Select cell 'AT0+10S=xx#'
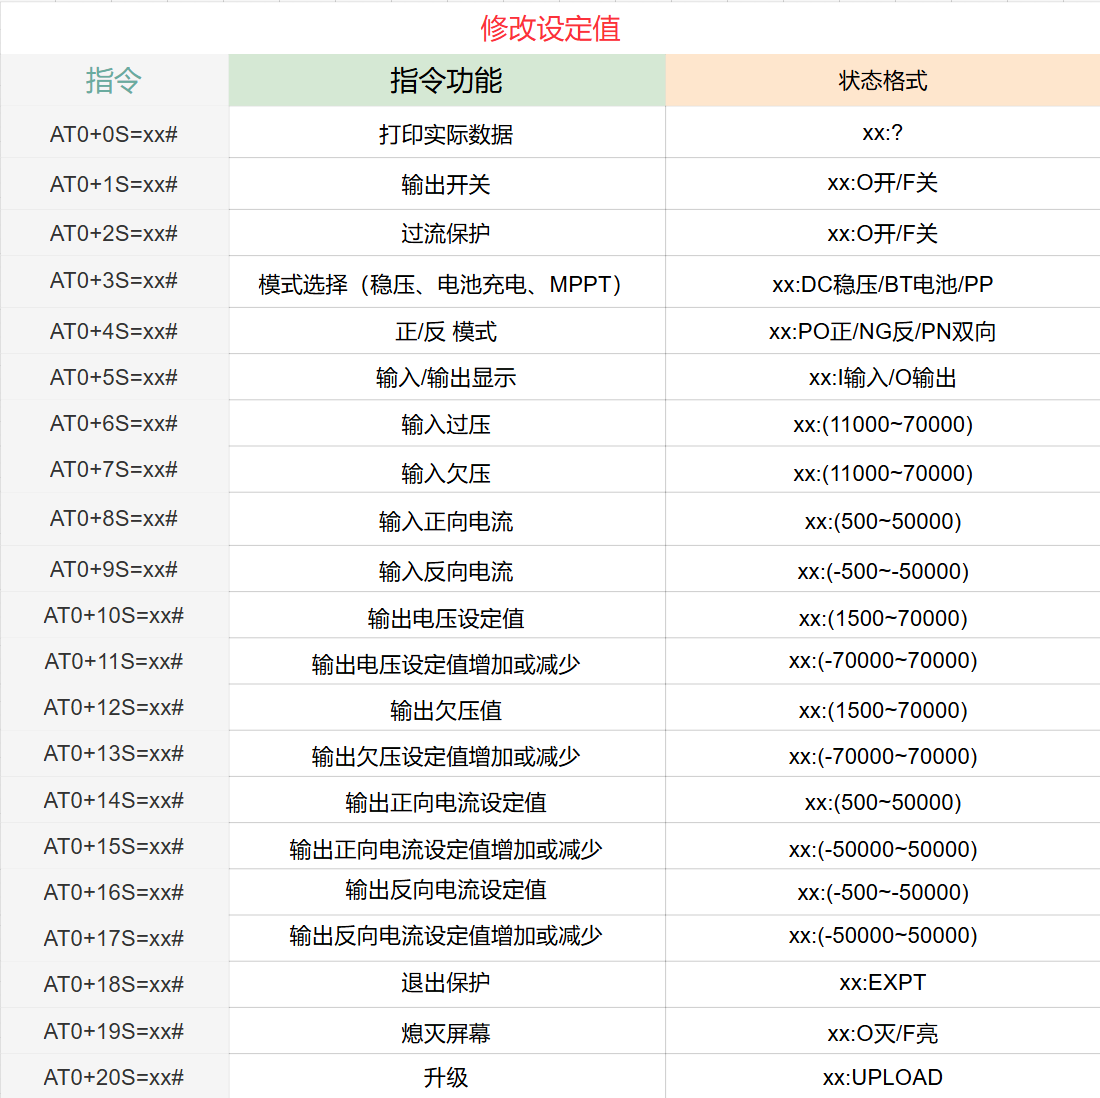Screen dimensions: 1100x1098 coord(114,615)
